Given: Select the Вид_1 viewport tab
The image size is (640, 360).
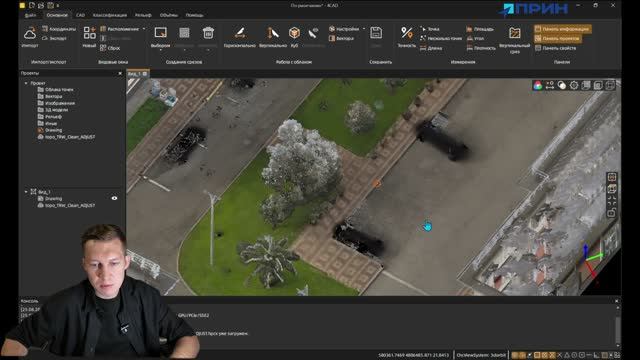Looking at the screenshot, I should point(138,74).
